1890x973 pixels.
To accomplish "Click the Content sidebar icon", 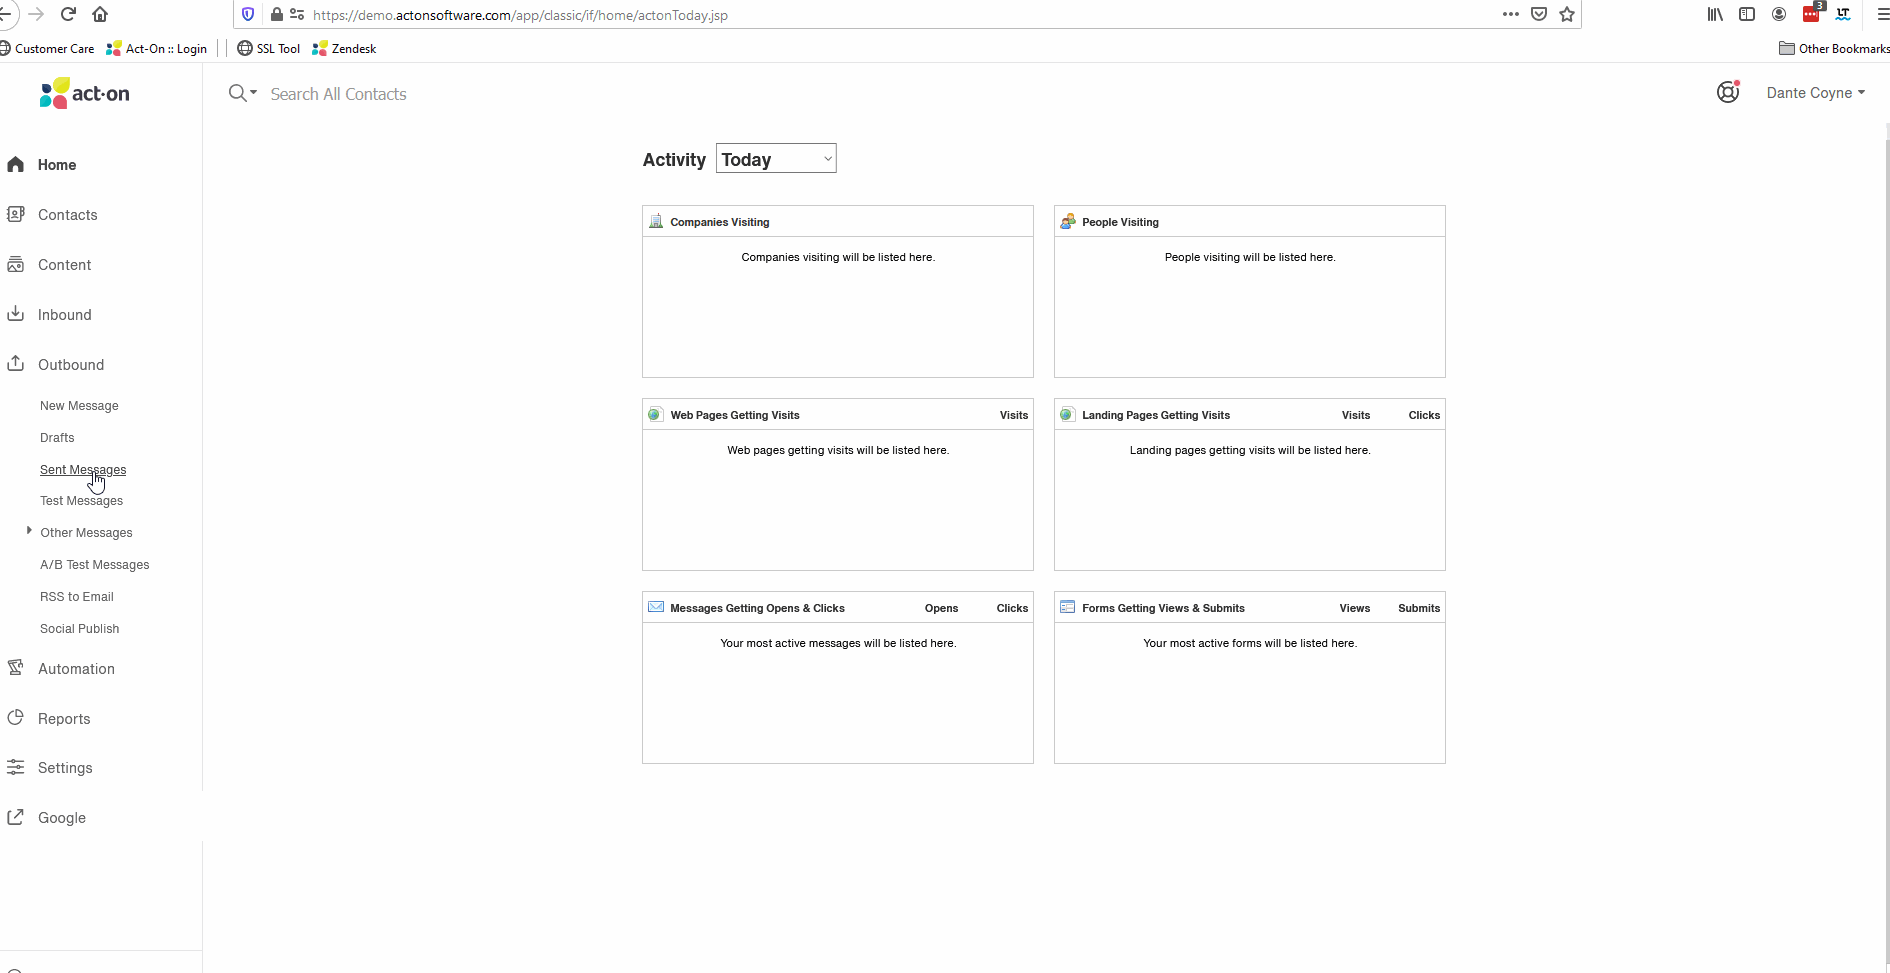I will pos(15,264).
